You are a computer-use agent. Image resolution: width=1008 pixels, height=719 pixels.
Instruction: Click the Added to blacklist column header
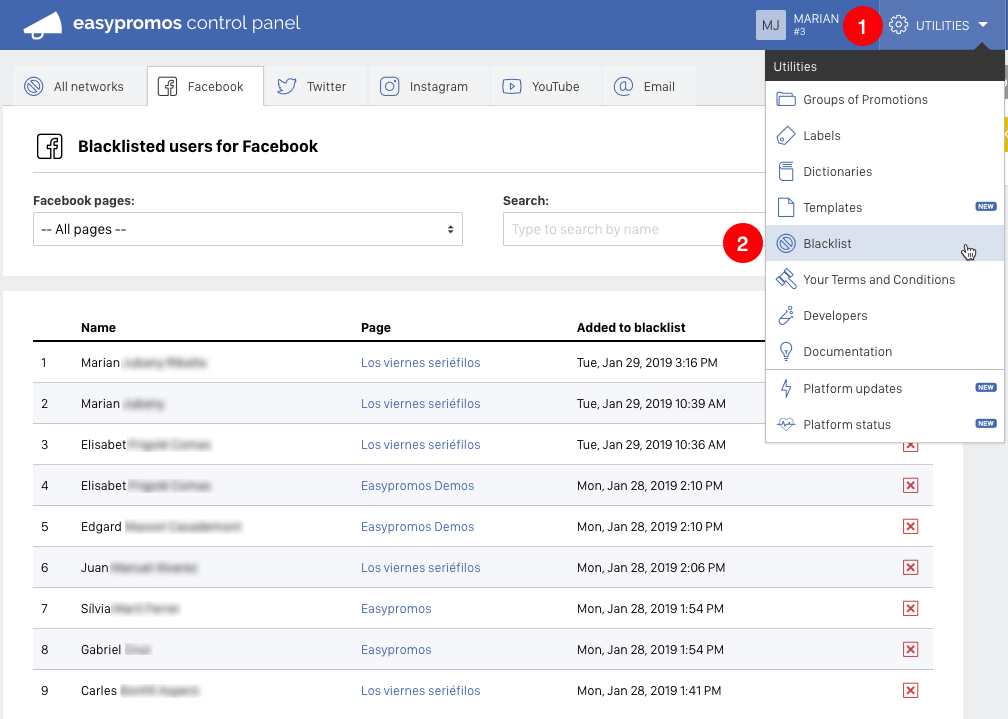(631, 327)
